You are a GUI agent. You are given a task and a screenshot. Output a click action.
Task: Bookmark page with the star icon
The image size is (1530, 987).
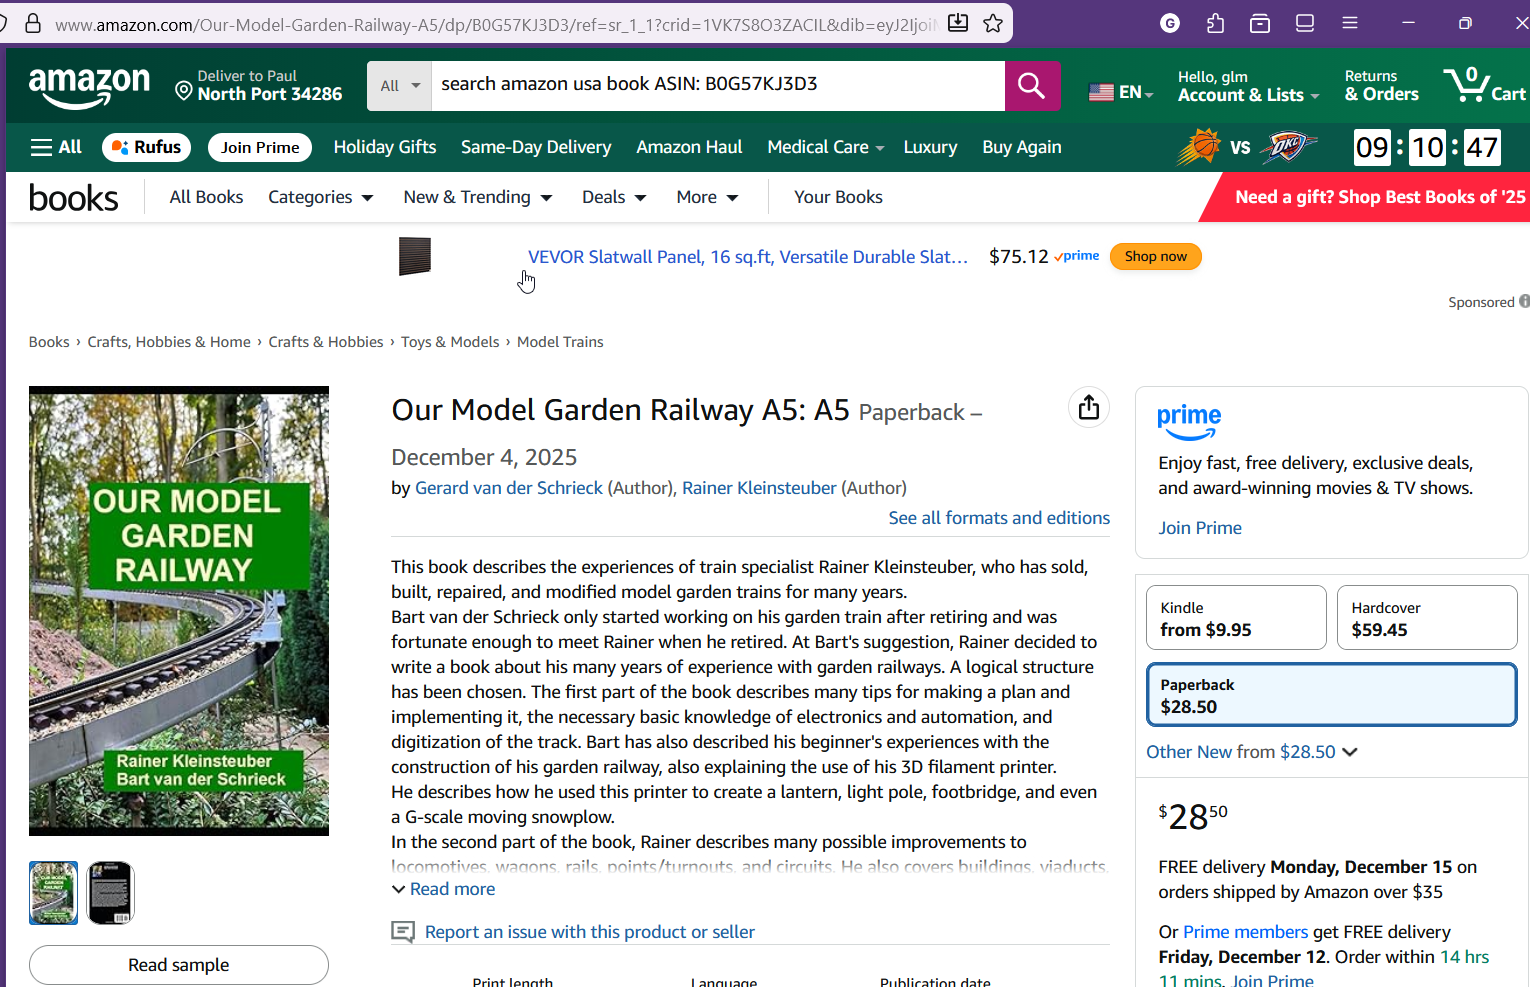(x=993, y=23)
